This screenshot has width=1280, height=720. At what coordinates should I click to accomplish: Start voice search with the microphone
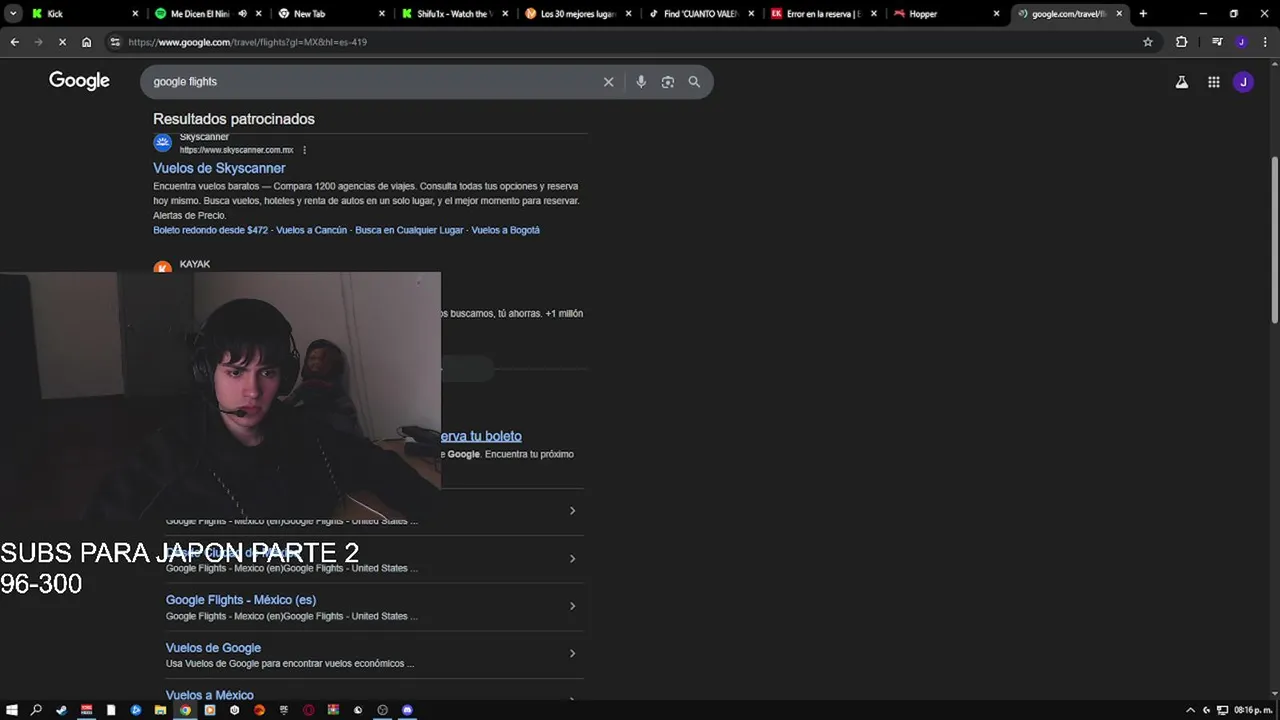[641, 82]
